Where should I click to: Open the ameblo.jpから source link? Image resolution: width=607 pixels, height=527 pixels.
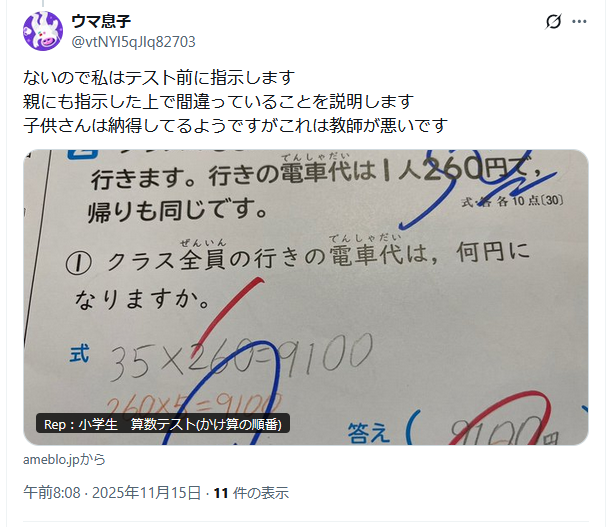[64, 460]
